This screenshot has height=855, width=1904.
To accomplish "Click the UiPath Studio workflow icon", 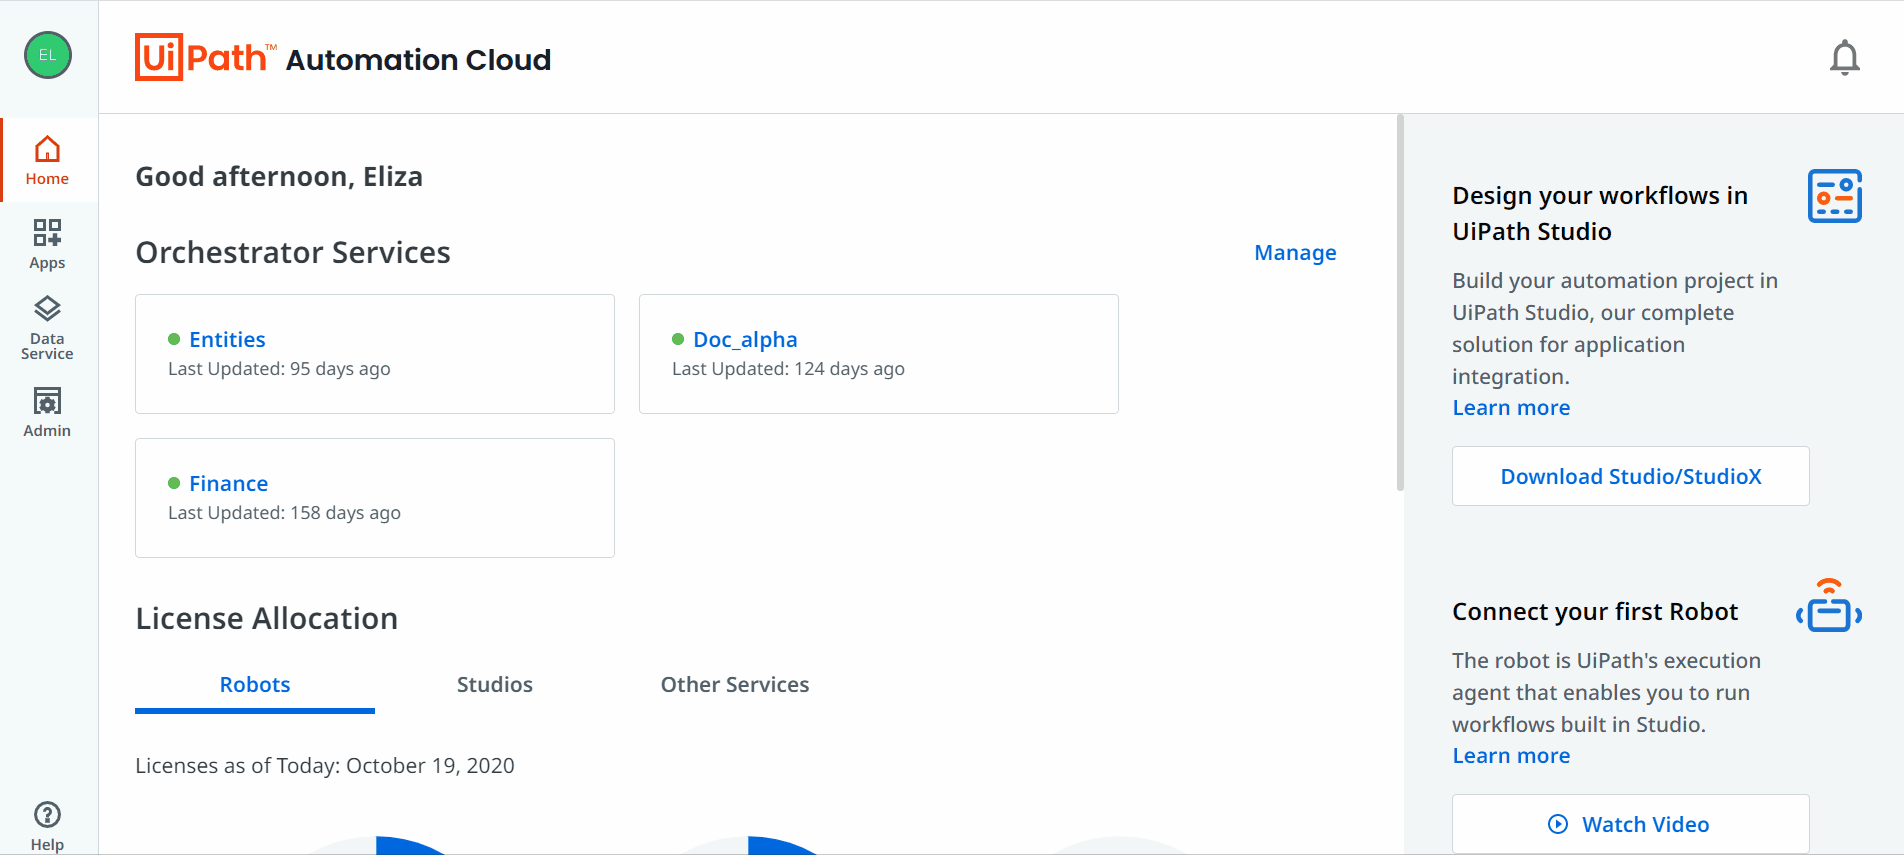I will [1834, 196].
